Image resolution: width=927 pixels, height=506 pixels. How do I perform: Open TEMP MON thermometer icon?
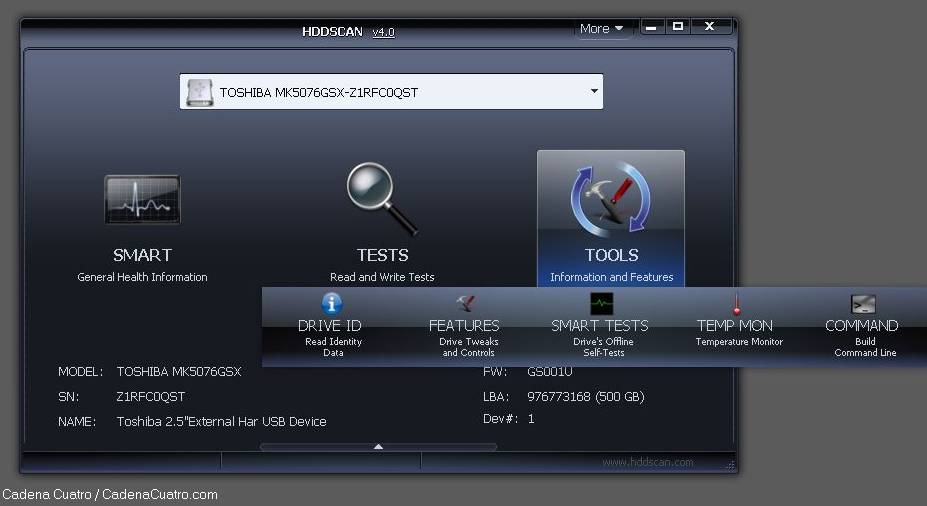coord(737,304)
